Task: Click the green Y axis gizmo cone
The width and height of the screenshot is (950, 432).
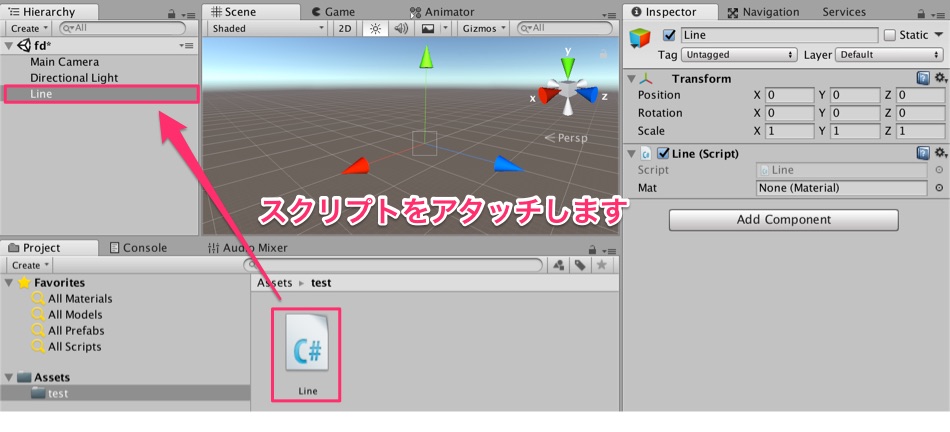Action: pyautogui.click(x=568, y=69)
